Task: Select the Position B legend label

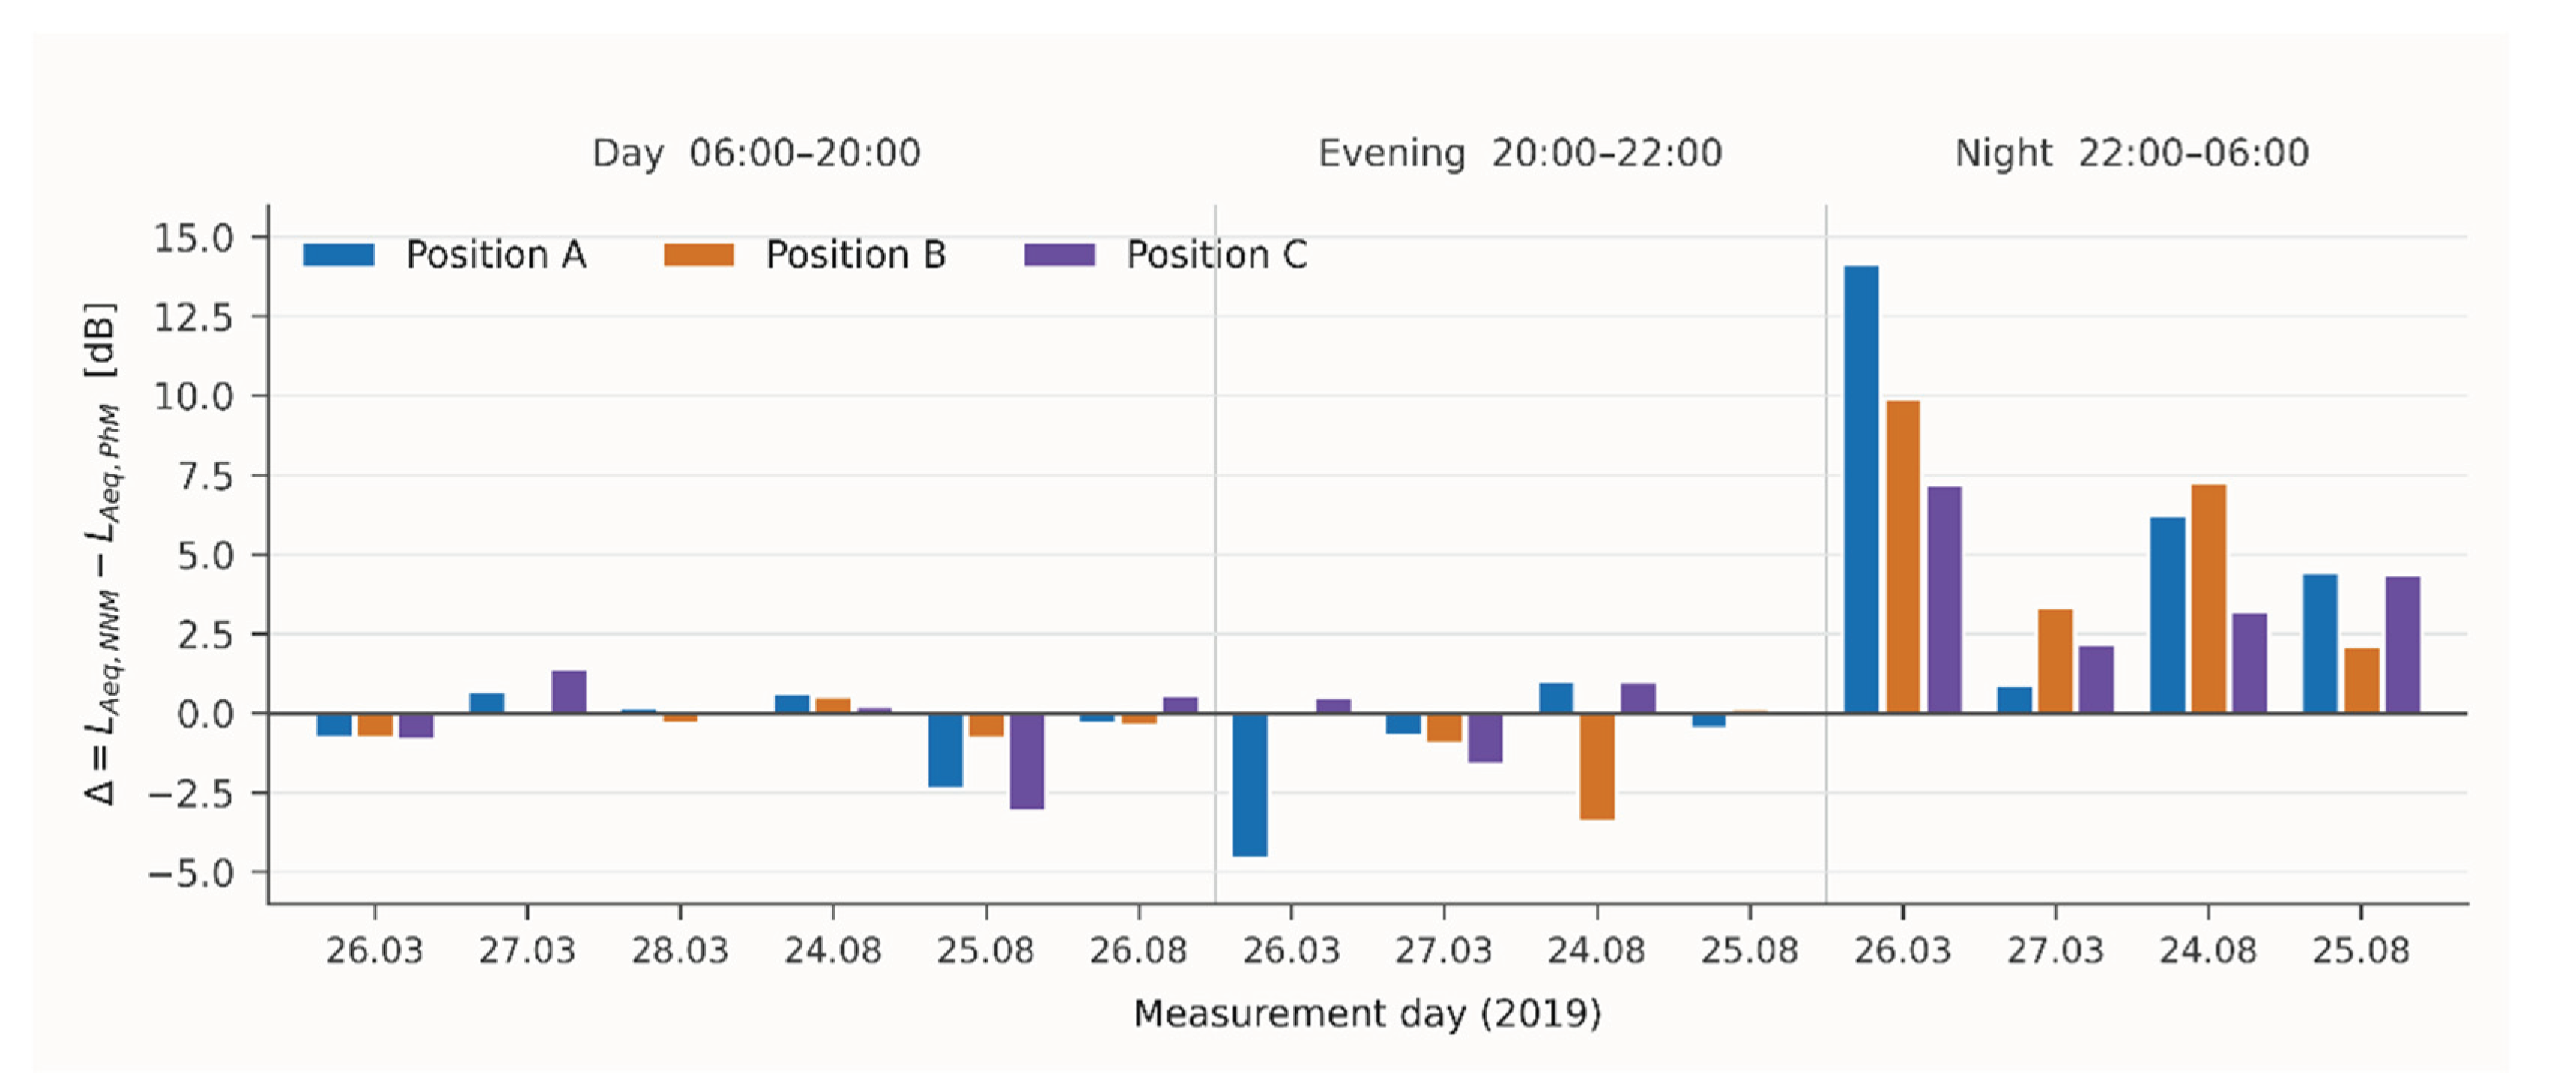Action: click(856, 255)
